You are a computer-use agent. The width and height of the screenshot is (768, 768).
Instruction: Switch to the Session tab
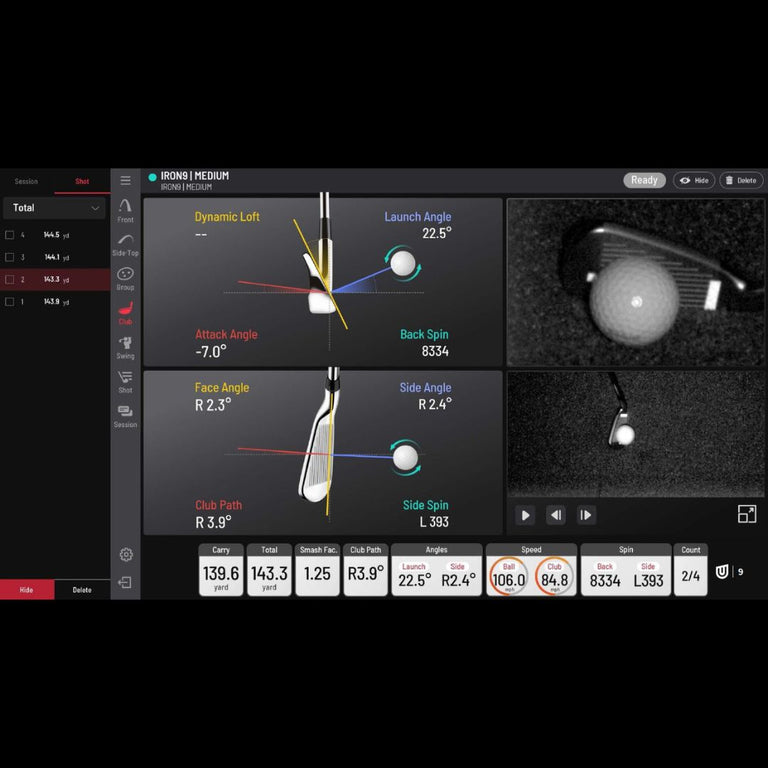pyautogui.click(x=26, y=181)
